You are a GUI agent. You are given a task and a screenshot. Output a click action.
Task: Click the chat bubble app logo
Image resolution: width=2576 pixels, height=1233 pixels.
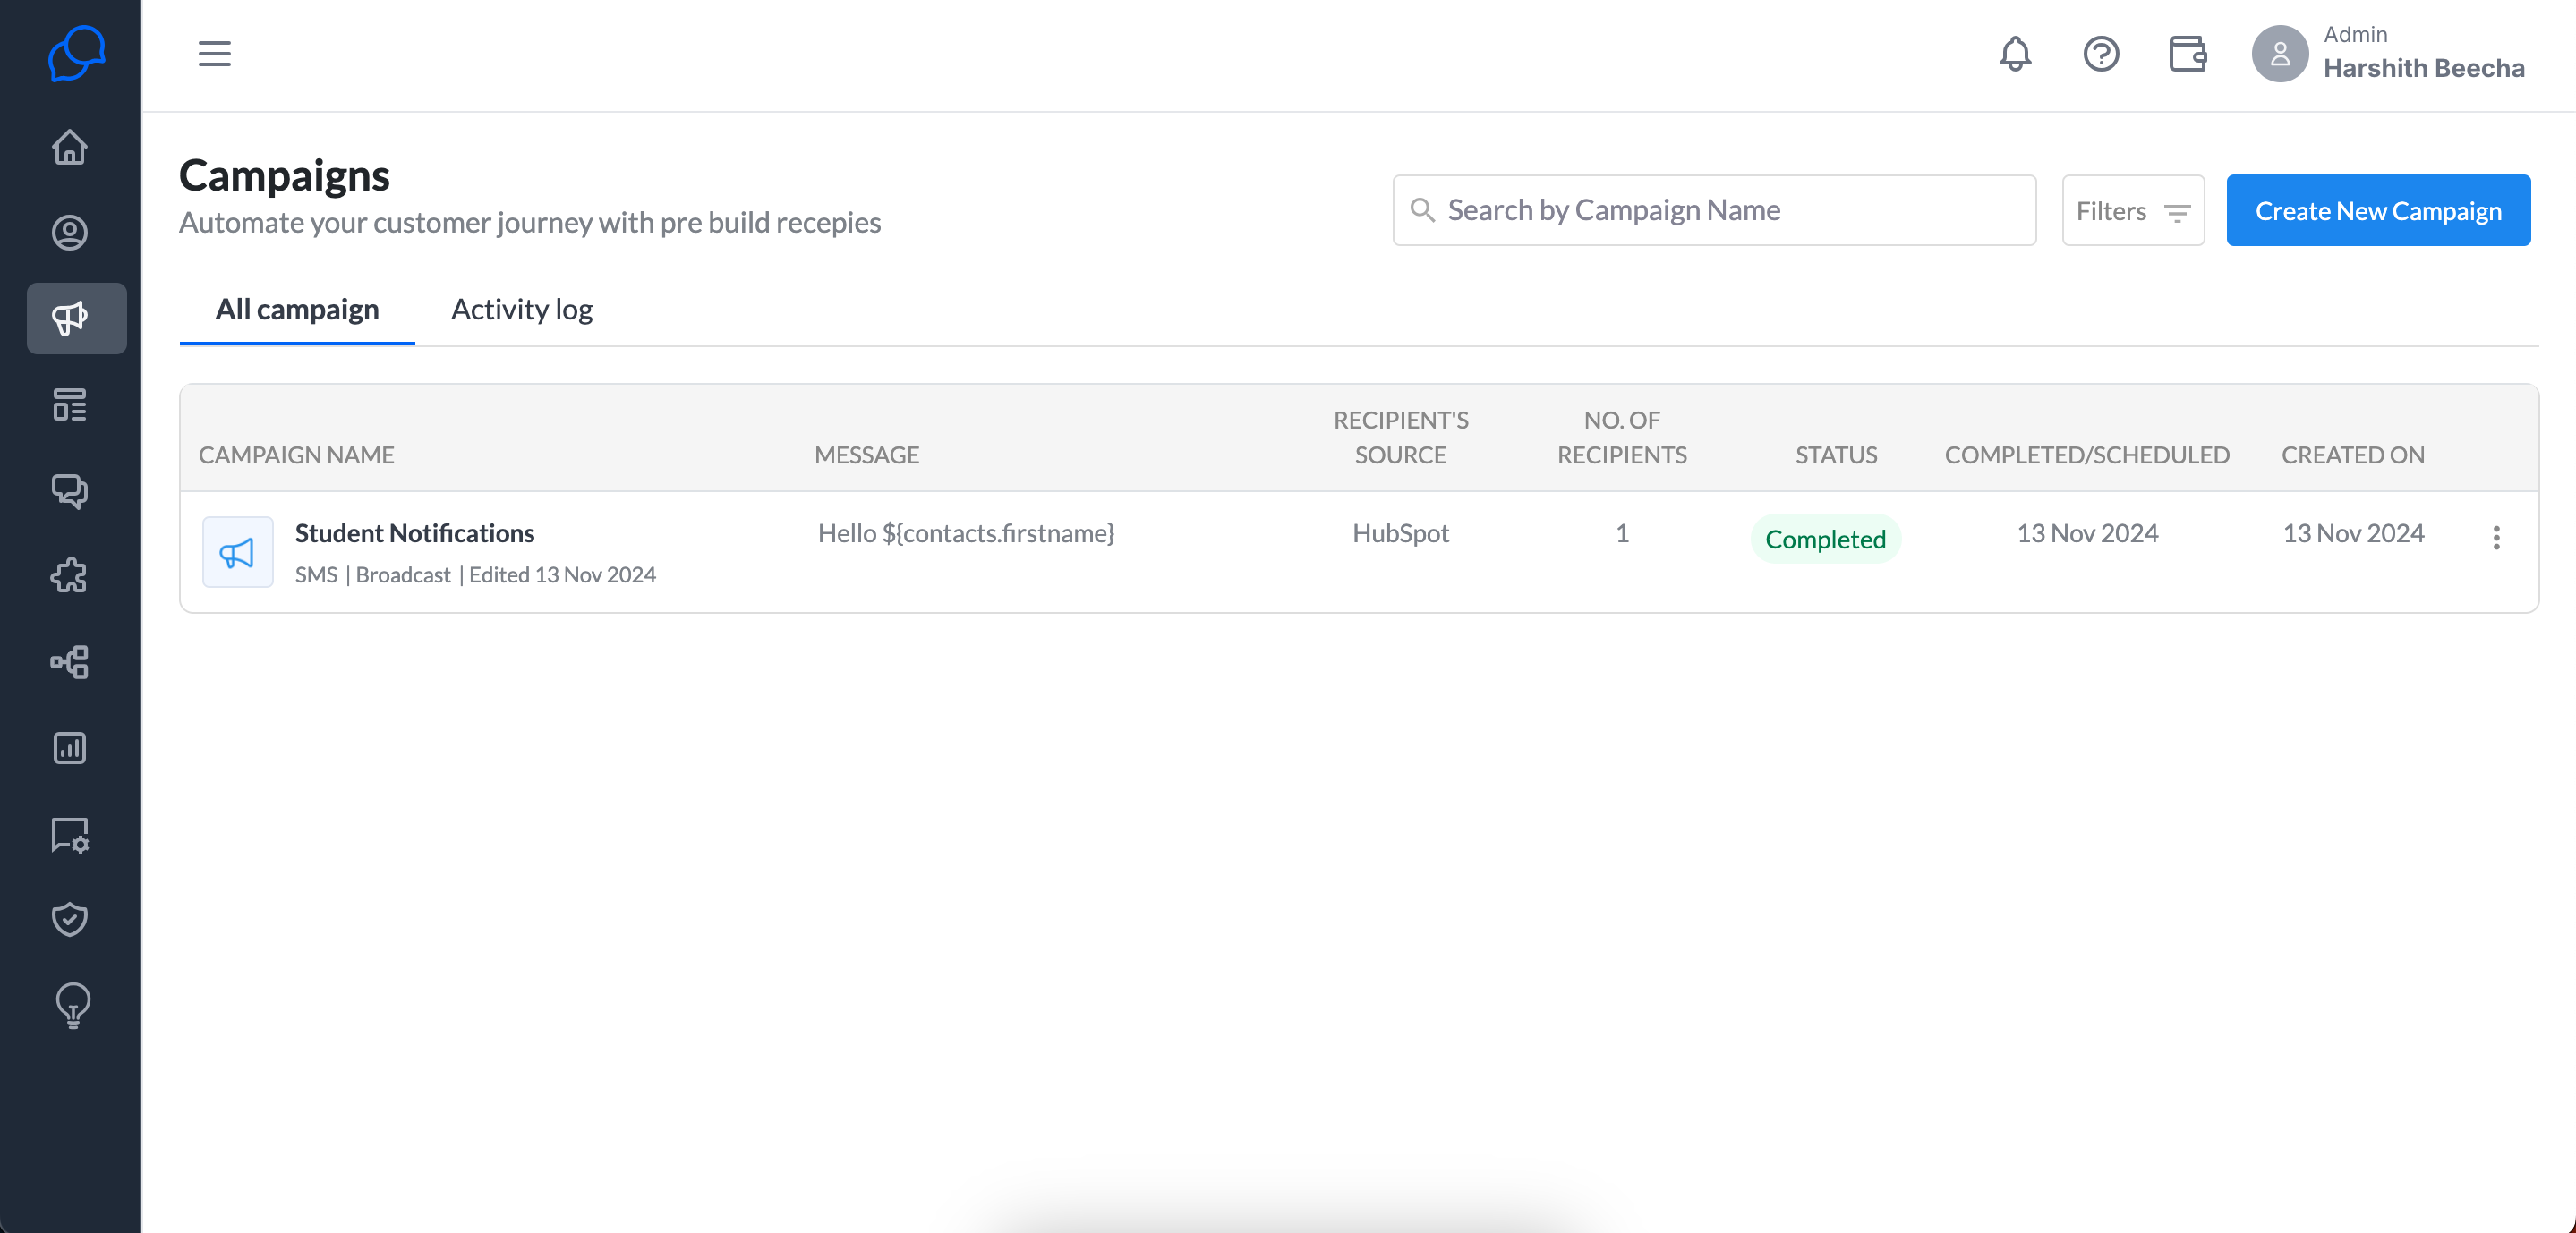(x=76, y=54)
